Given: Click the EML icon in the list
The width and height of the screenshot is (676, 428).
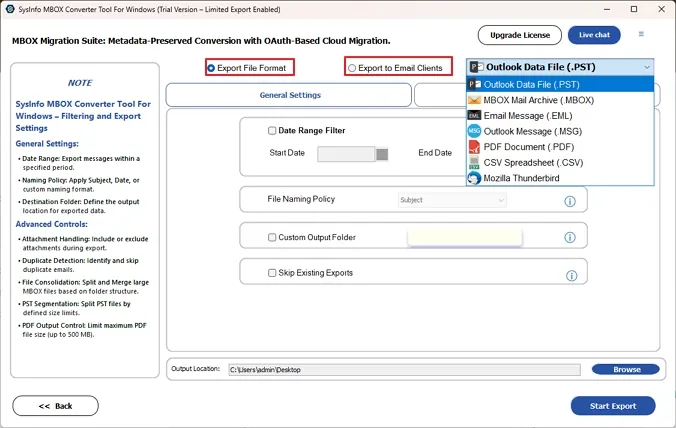Looking at the screenshot, I should [x=474, y=116].
